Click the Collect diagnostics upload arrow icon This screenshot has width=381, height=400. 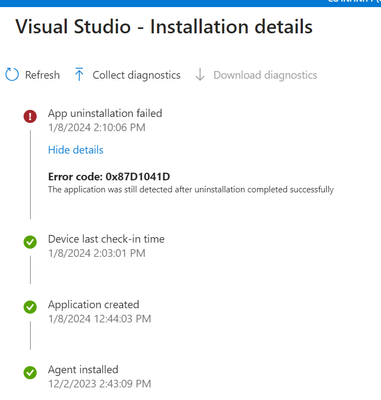point(79,74)
